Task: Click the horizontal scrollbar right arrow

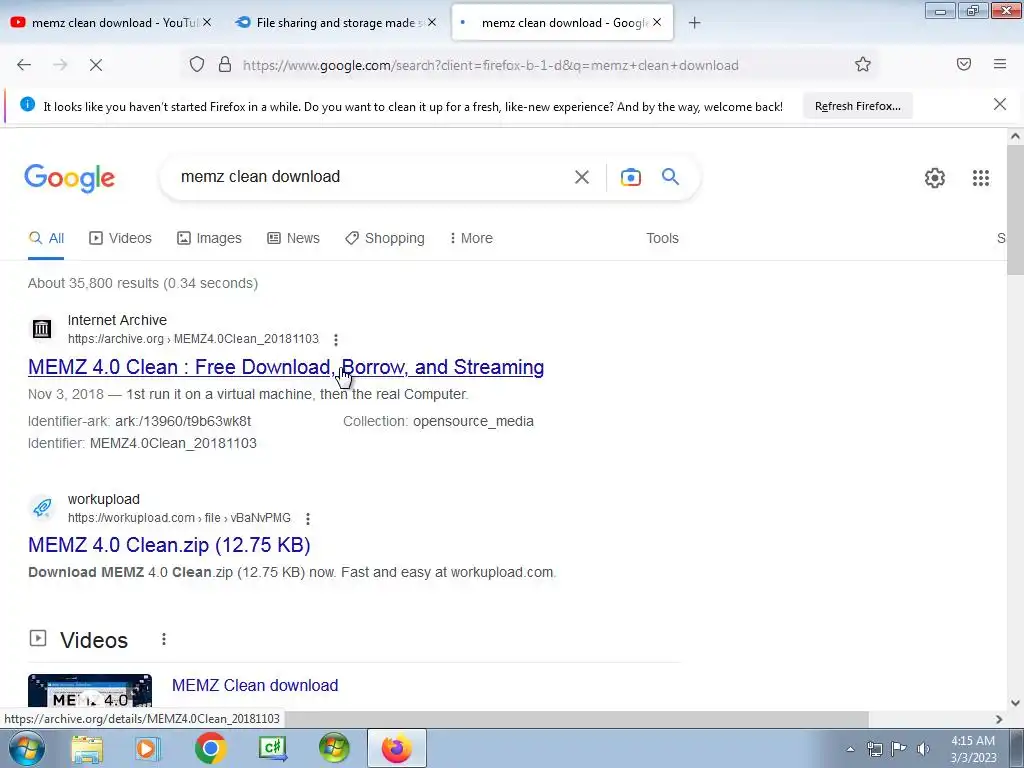Action: (x=999, y=719)
